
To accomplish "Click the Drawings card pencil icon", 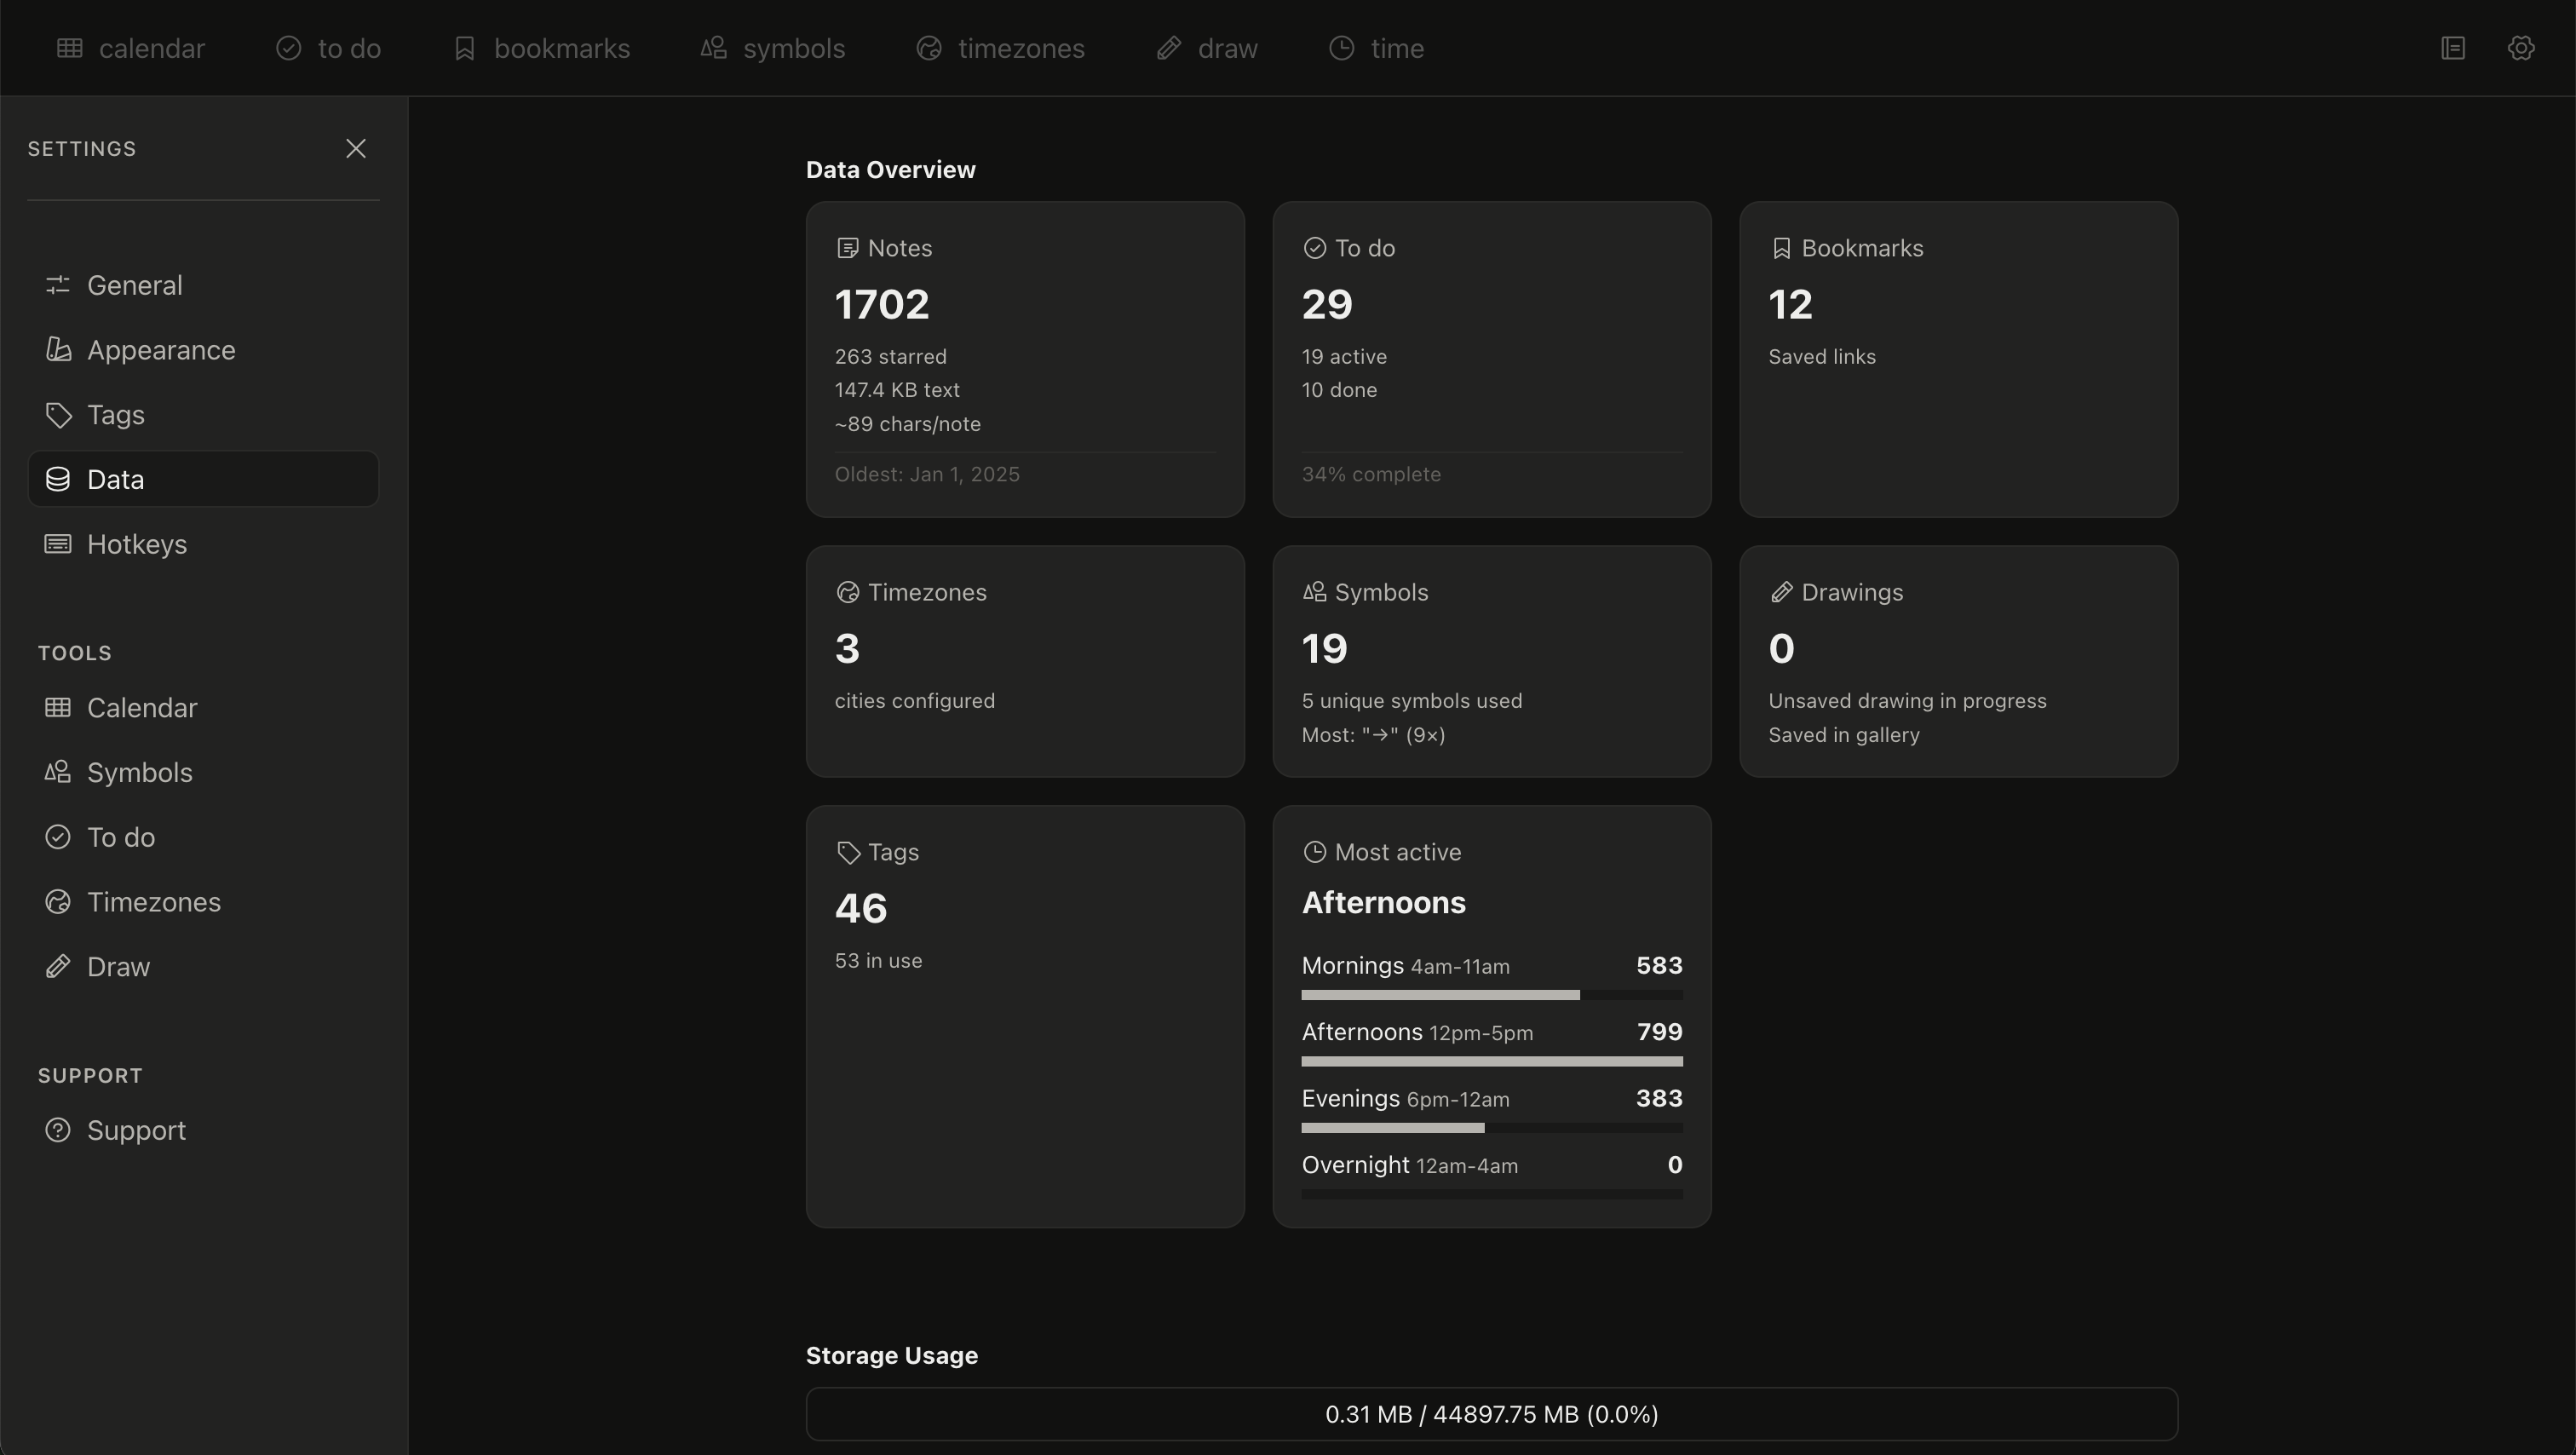I will (x=1781, y=592).
